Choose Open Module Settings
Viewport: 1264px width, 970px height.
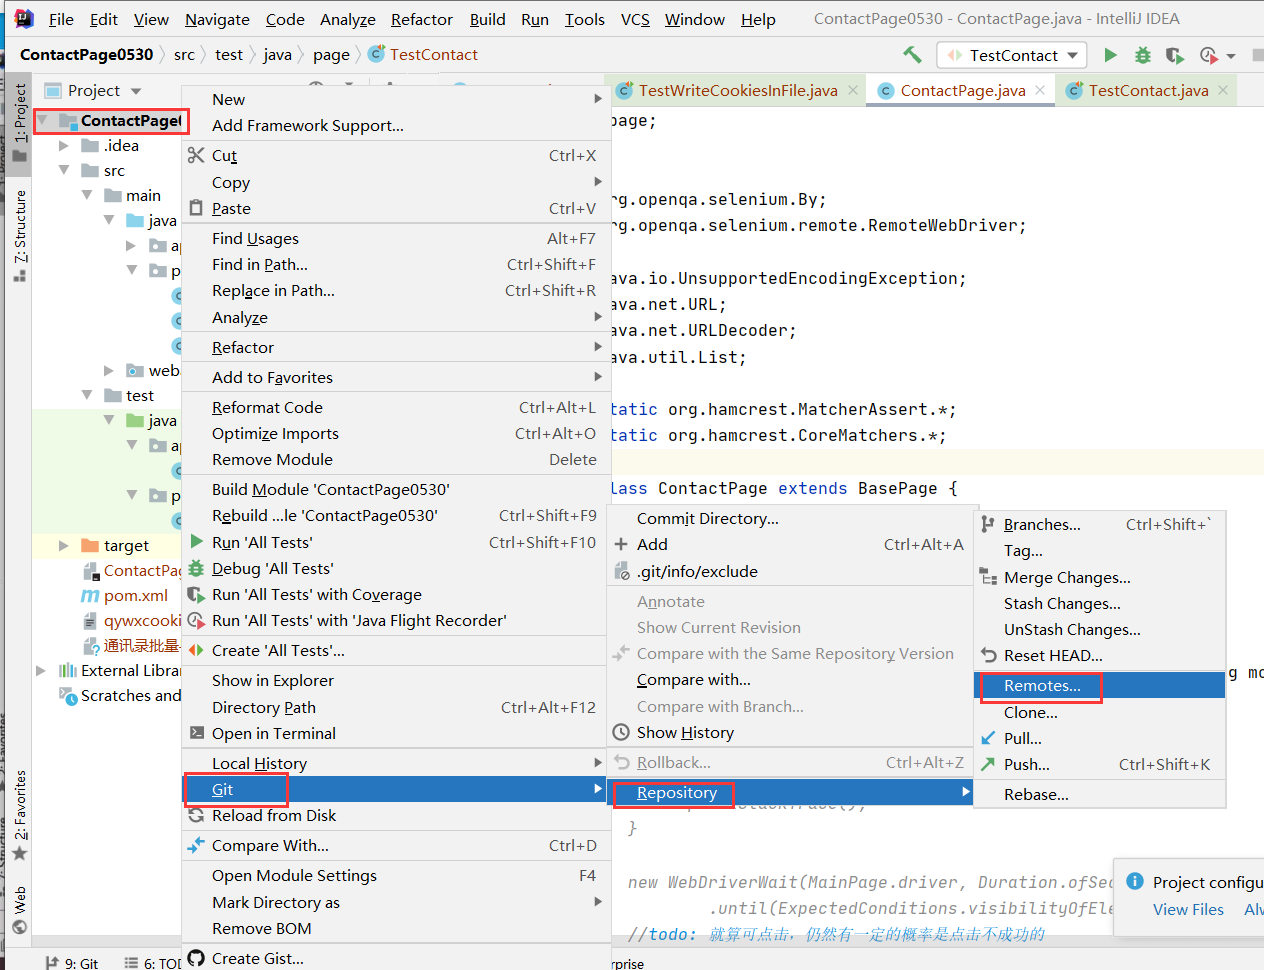(396, 875)
